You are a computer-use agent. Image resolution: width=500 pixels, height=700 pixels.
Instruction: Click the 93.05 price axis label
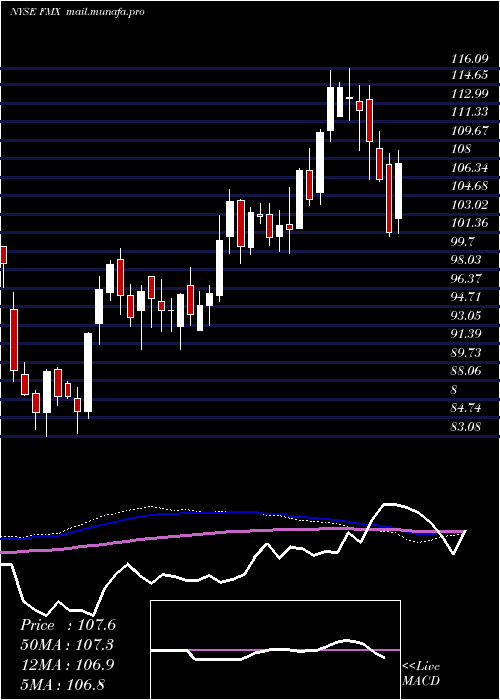pyautogui.click(x=466, y=316)
